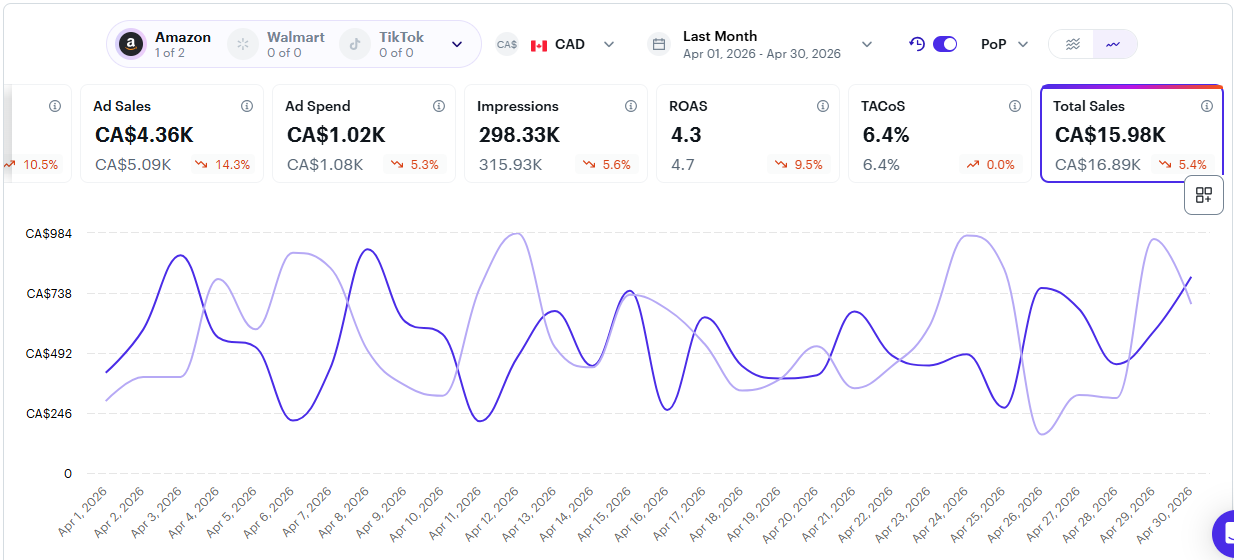Open the PoP comparison dropdown
Viewport: 1234px width, 560px height.
click(1004, 44)
